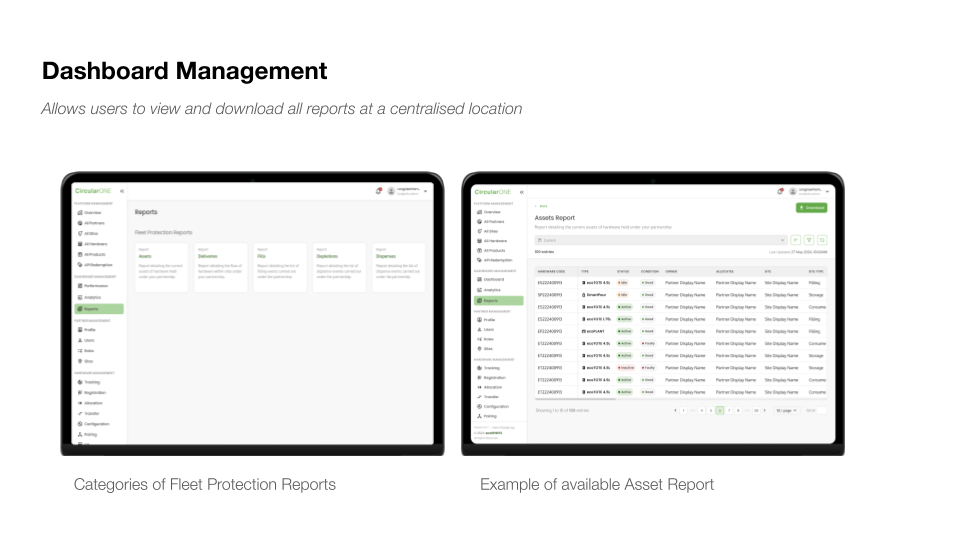Click the Go to page input field

pyautogui.click(x=821, y=410)
